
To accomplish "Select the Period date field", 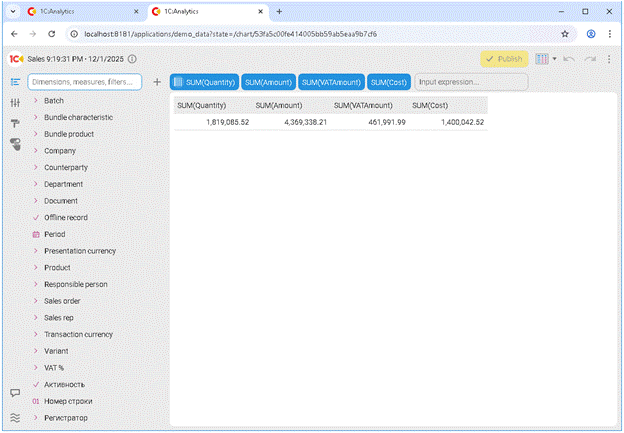I will pyautogui.click(x=54, y=234).
